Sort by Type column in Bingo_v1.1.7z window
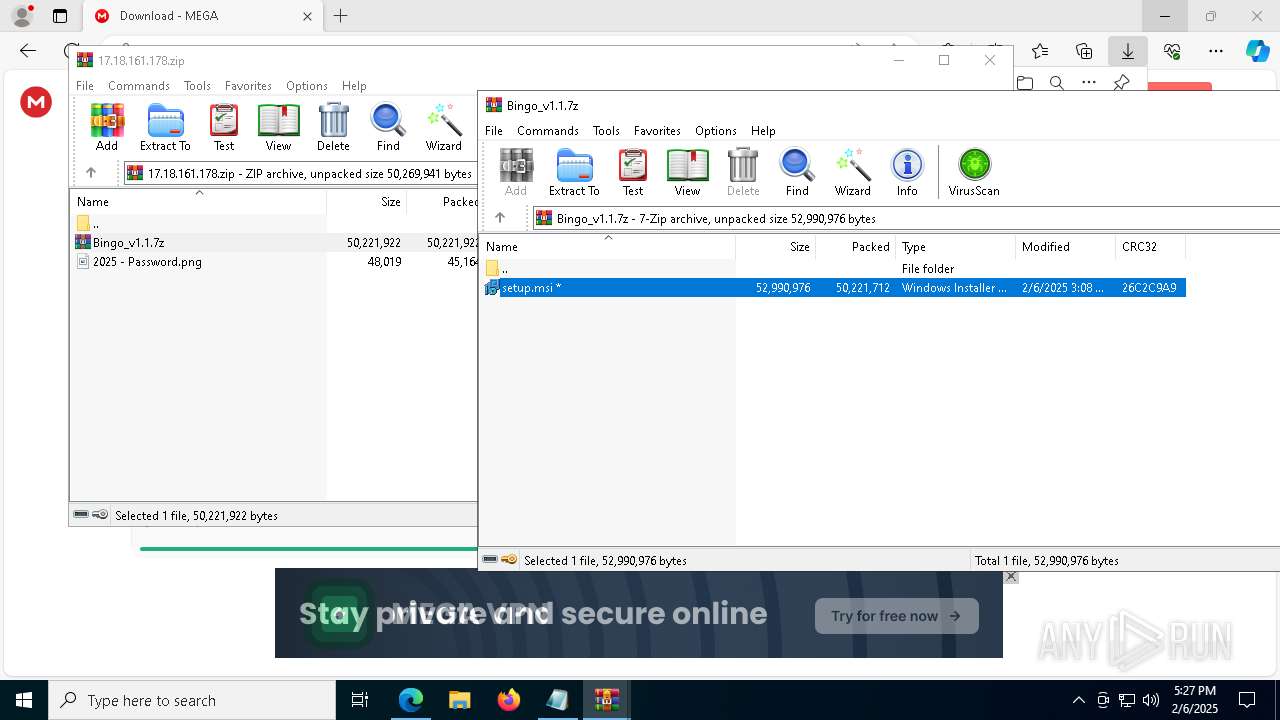 956,246
